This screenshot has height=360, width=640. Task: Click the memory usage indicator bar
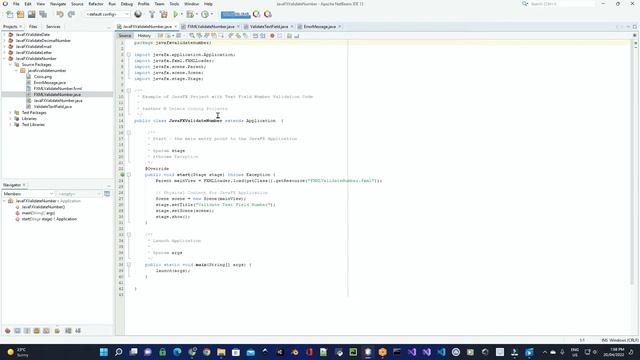point(236,14)
